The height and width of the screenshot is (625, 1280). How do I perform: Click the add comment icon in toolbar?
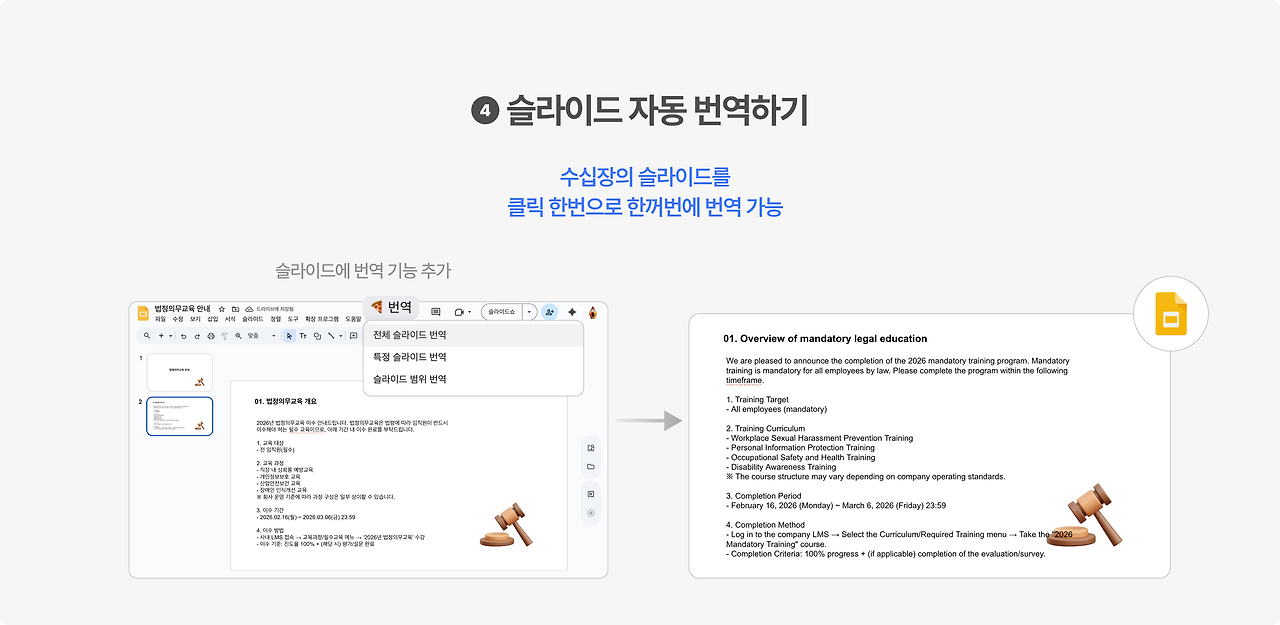tap(353, 336)
